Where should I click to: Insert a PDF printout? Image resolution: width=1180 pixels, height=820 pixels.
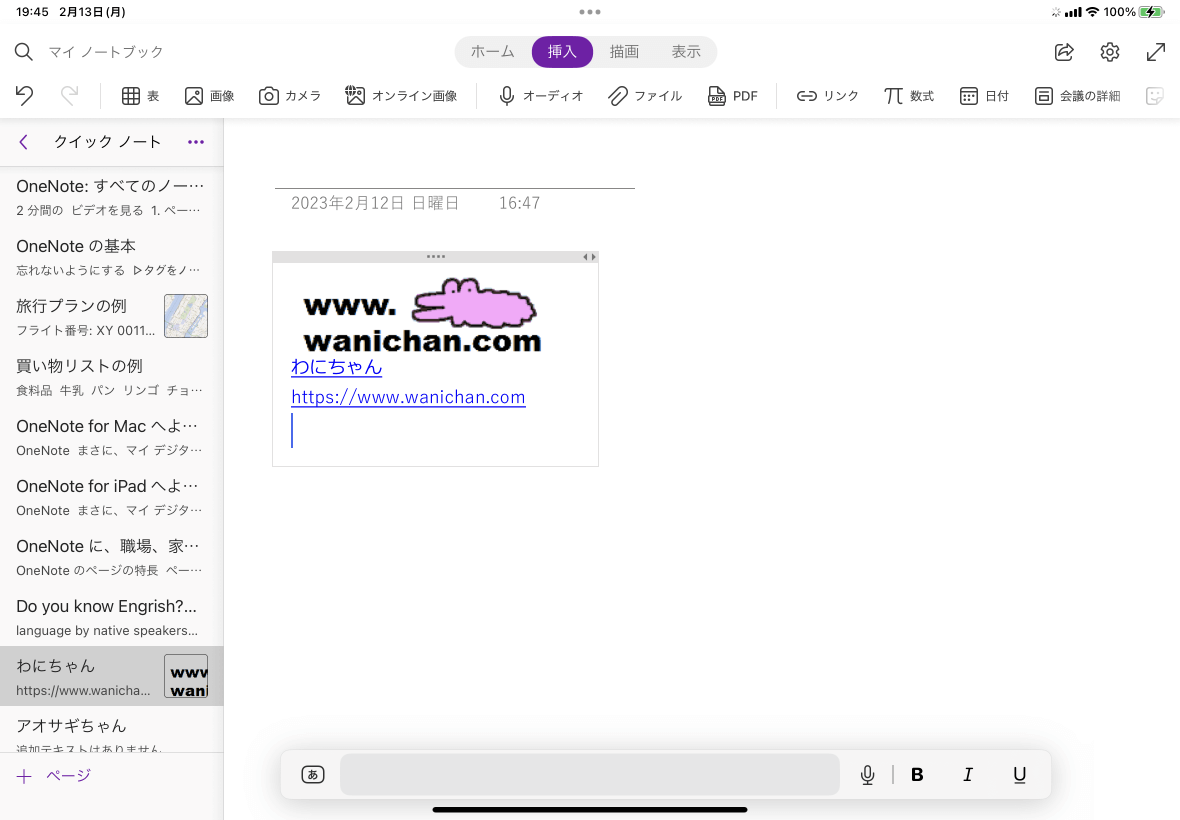(732, 96)
